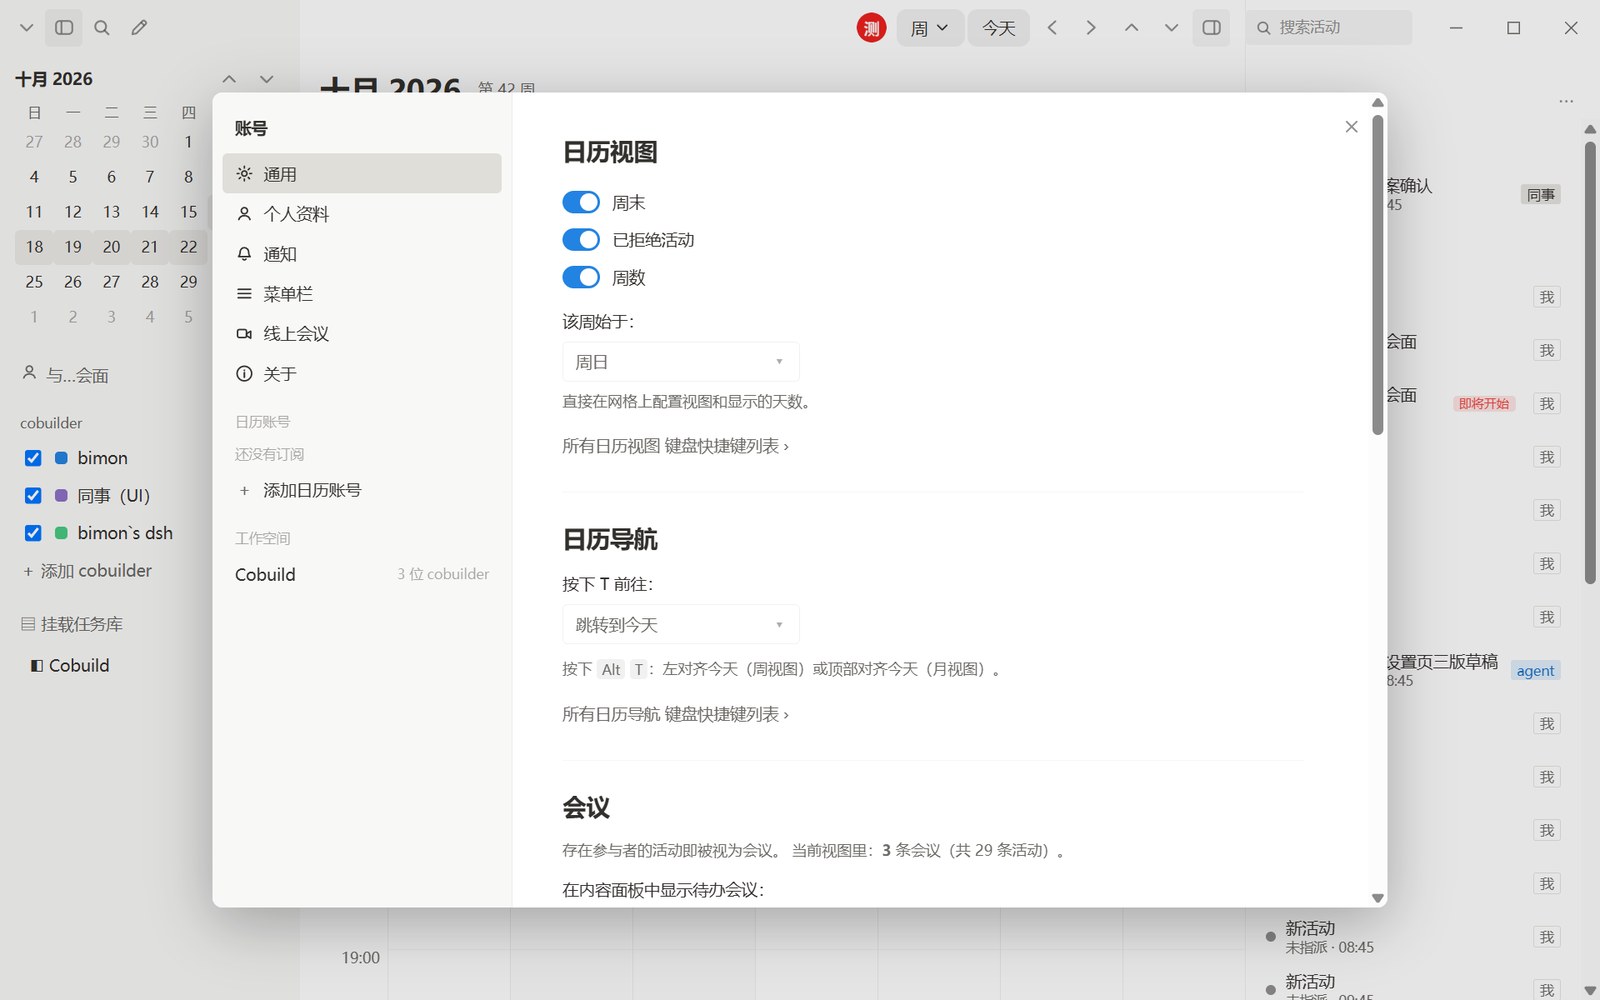Click the 同事 tag in right panel

[1541, 195]
